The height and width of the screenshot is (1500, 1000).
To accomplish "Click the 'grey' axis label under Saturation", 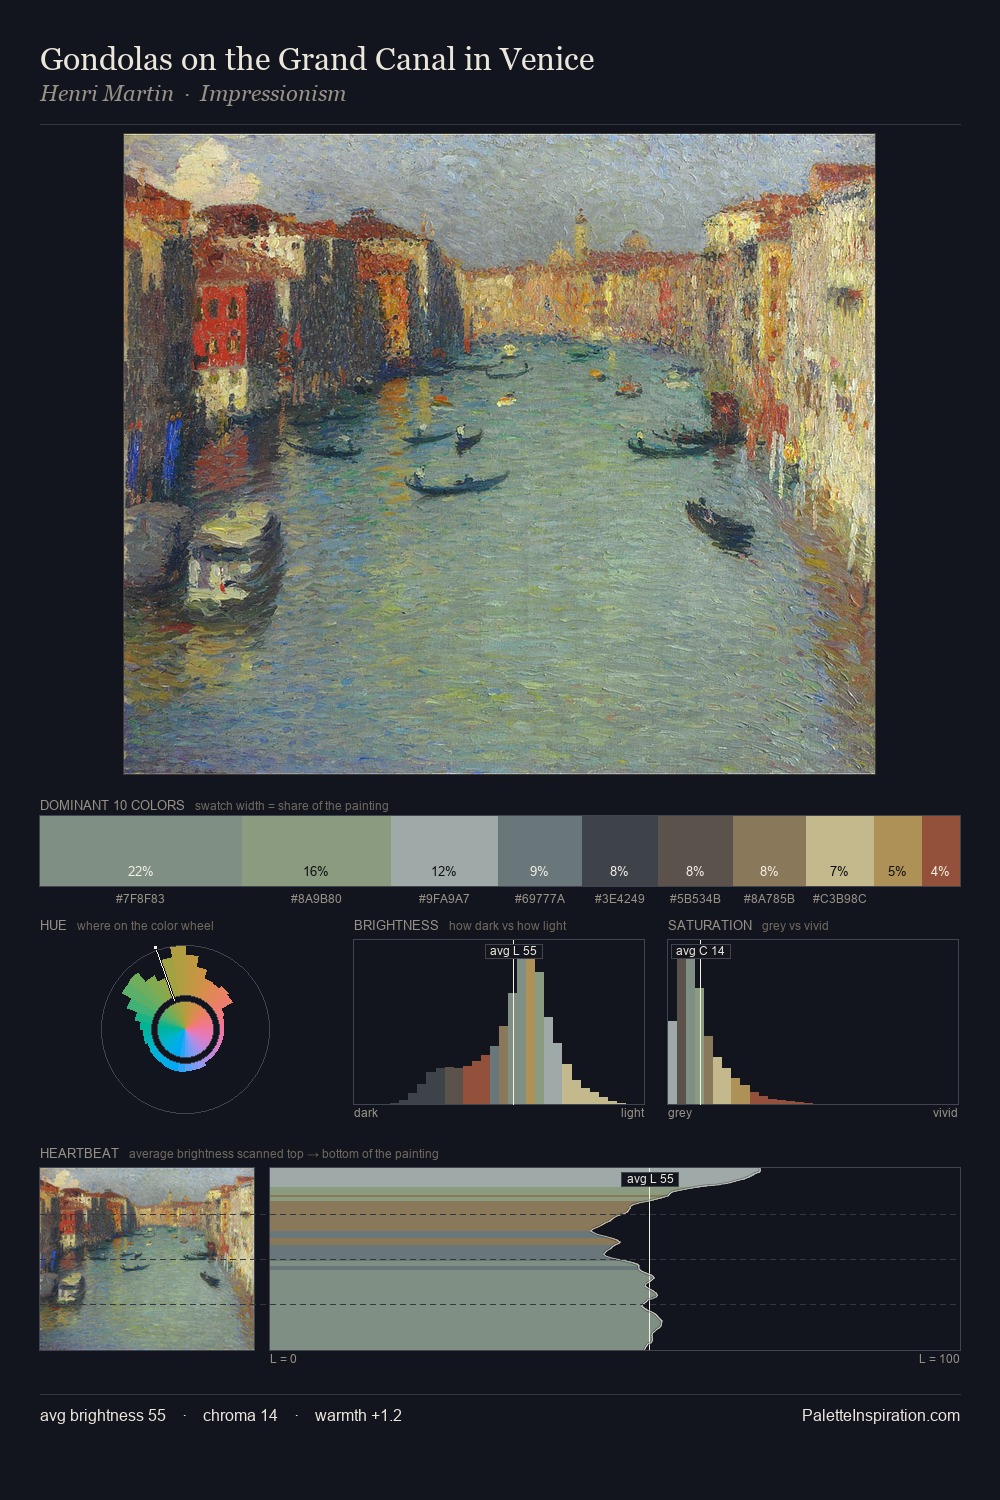I will pos(680,1113).
